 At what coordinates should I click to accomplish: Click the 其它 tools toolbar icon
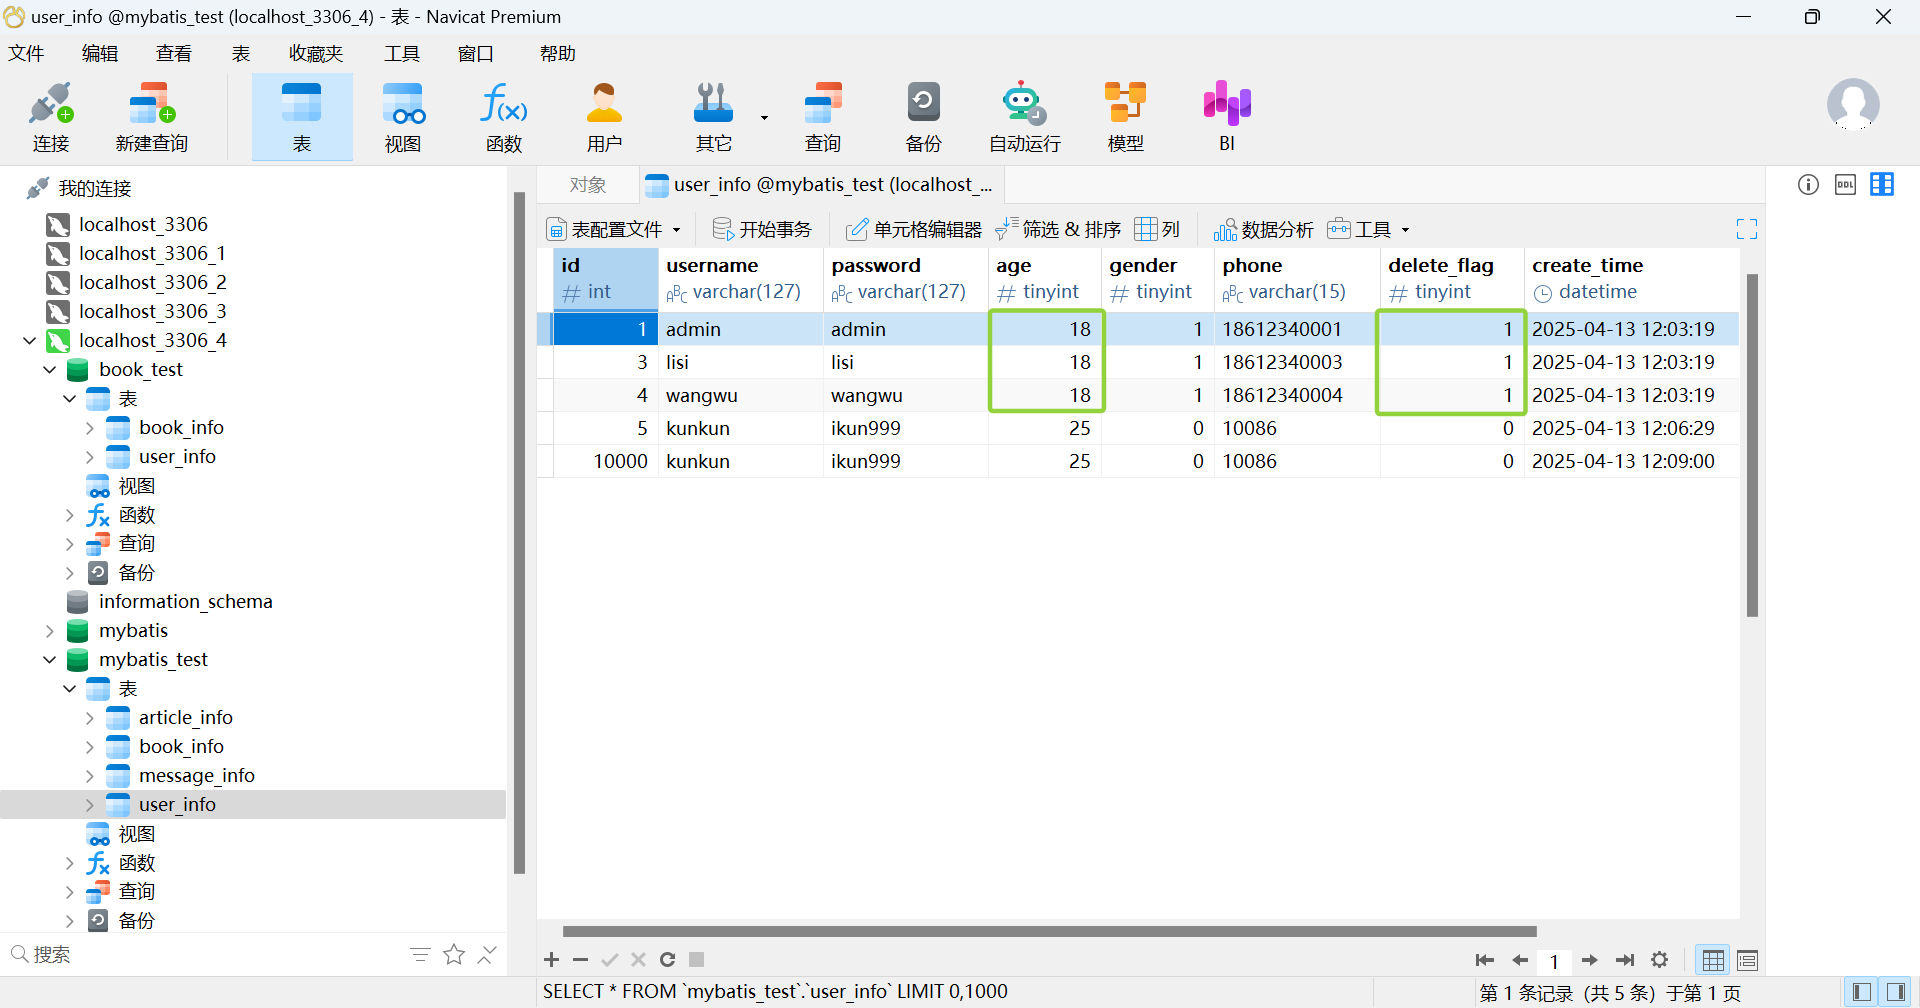[x=714, y=118]
